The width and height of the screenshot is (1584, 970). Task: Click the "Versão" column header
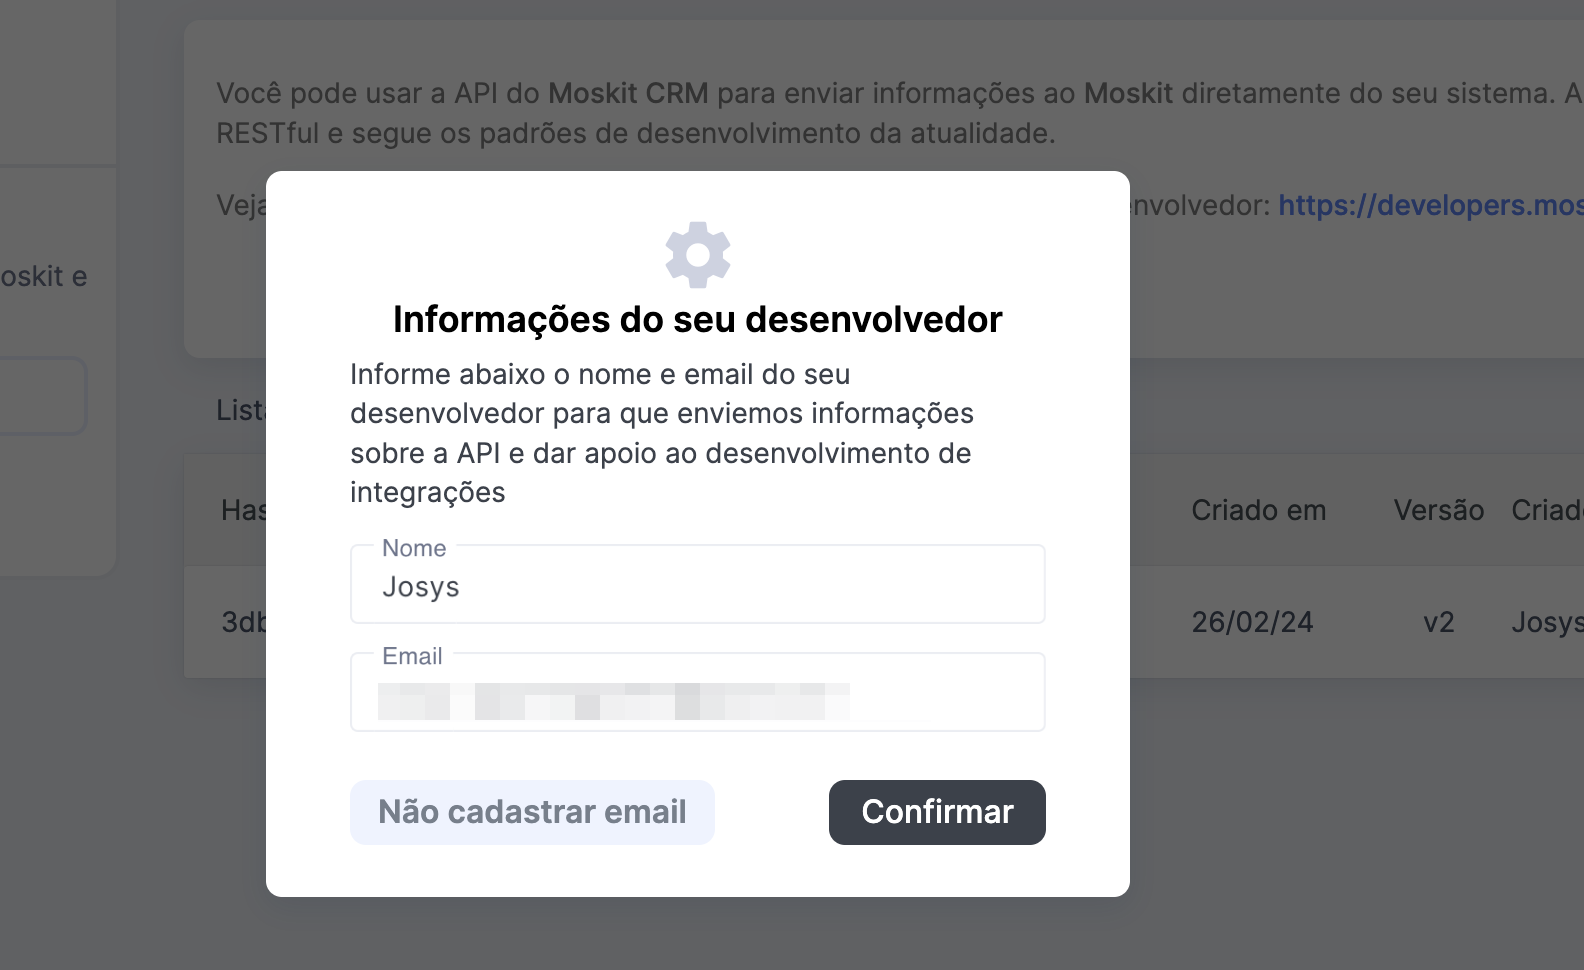point(1438,510)
